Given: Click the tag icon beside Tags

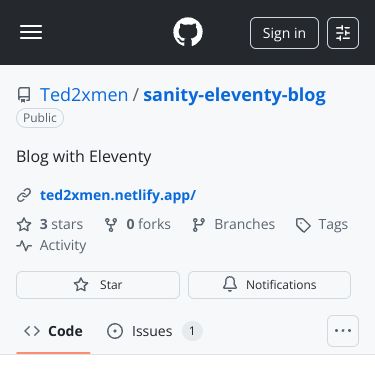Looking at the screenshot, I should click(303, 225).
